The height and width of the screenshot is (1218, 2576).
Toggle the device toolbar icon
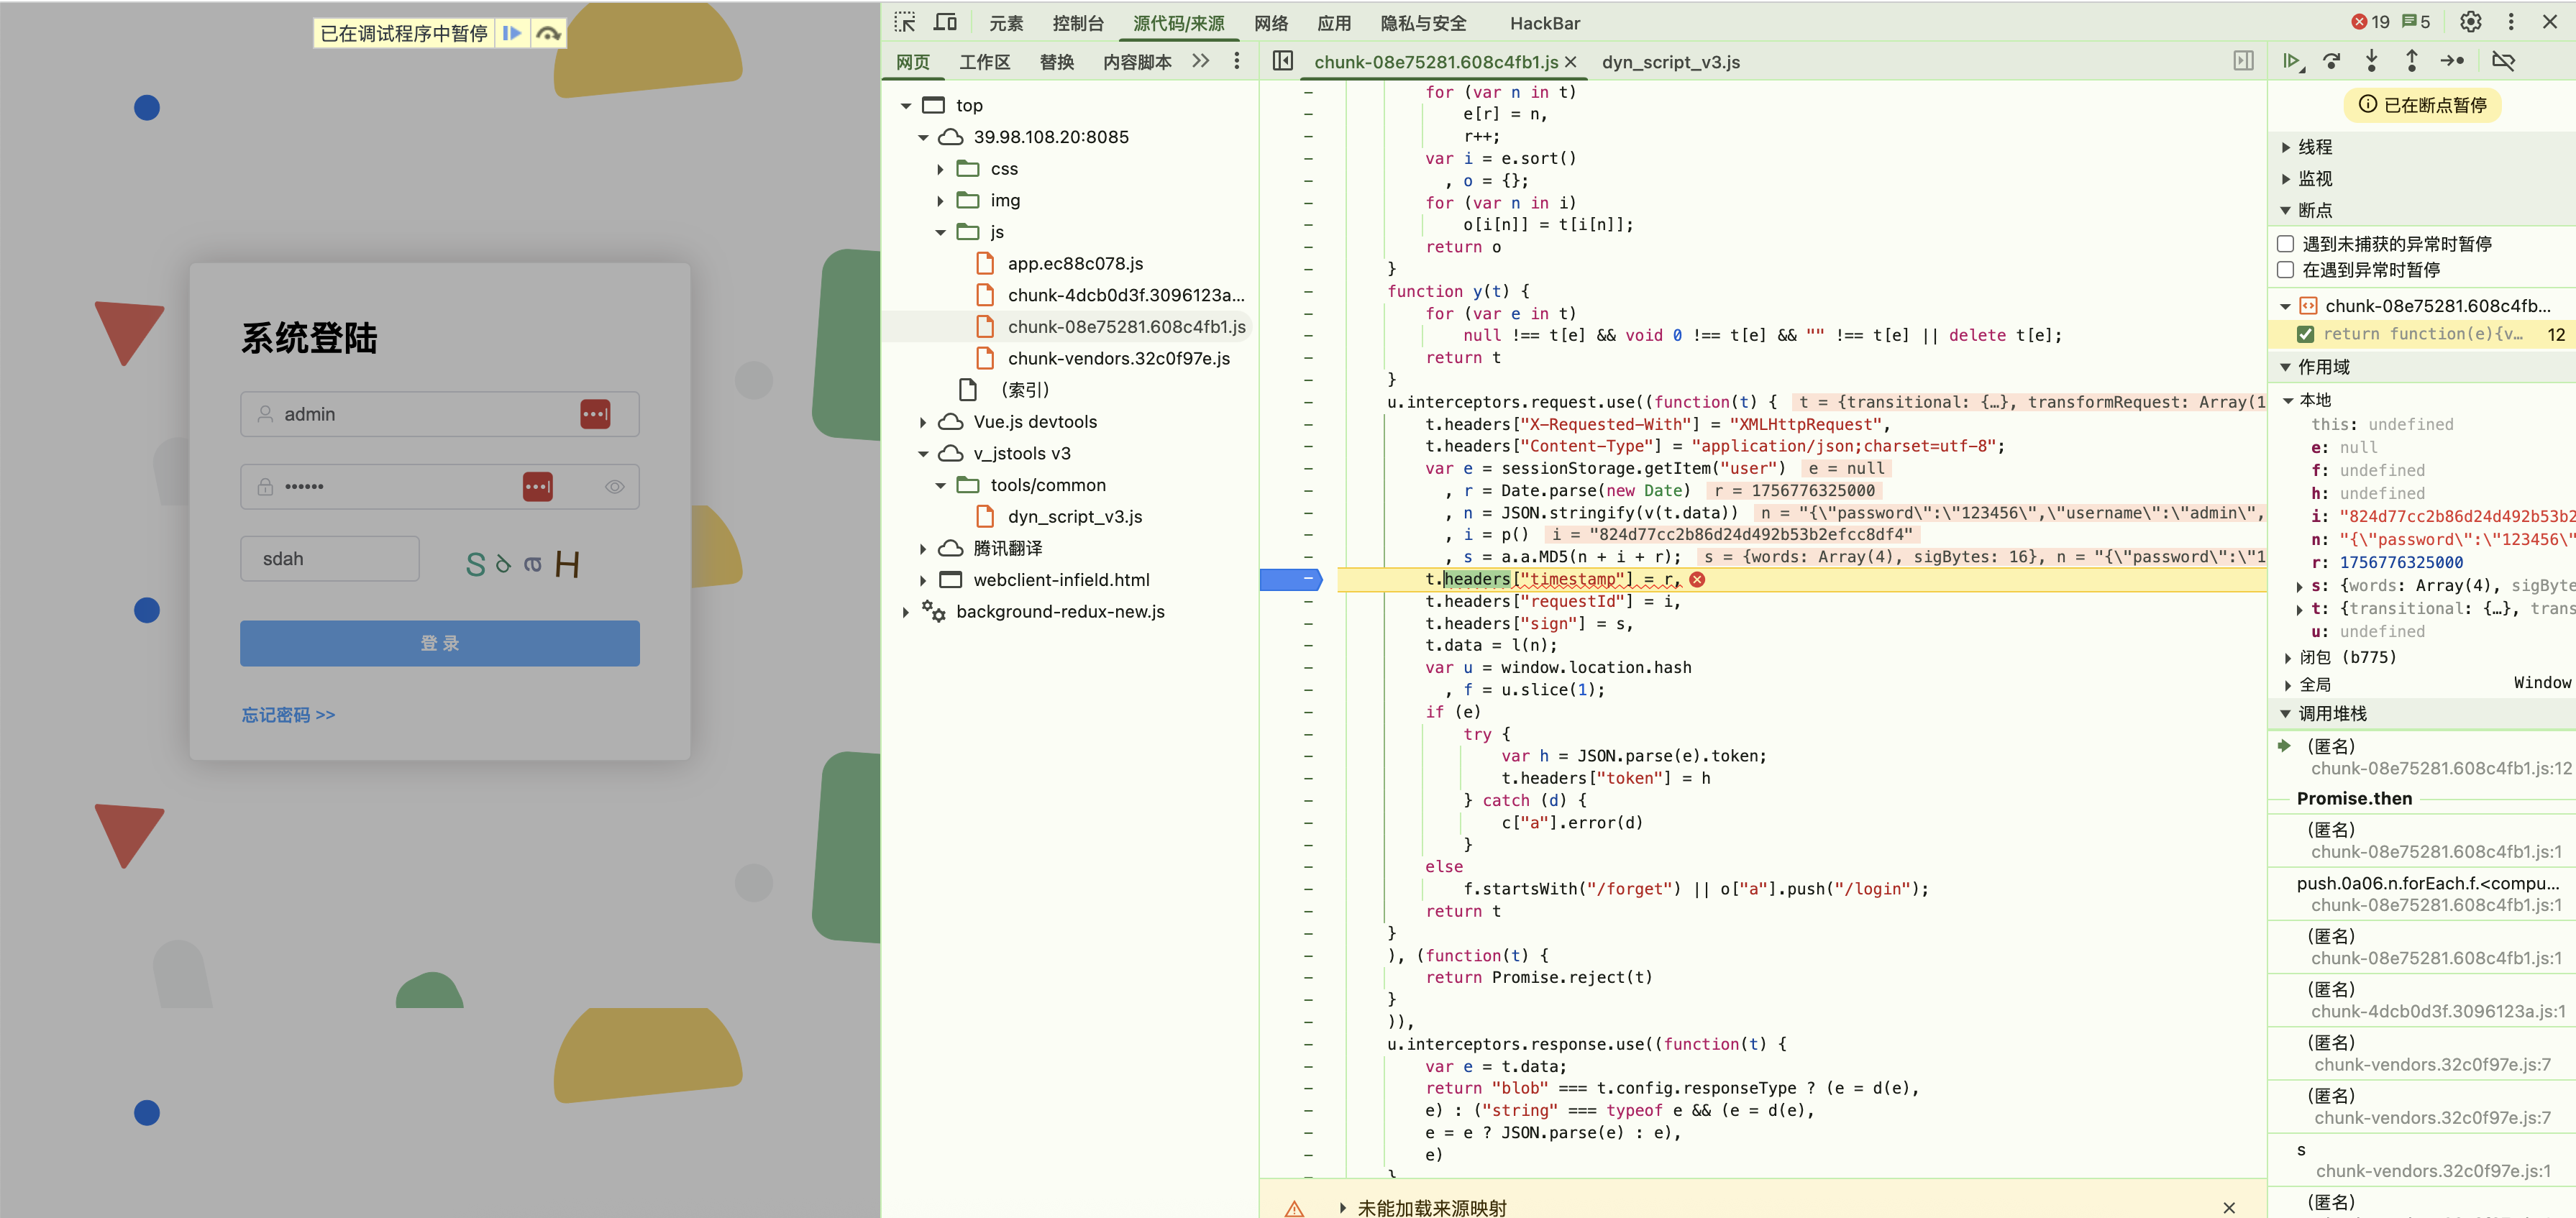click(x=945, y=22)
